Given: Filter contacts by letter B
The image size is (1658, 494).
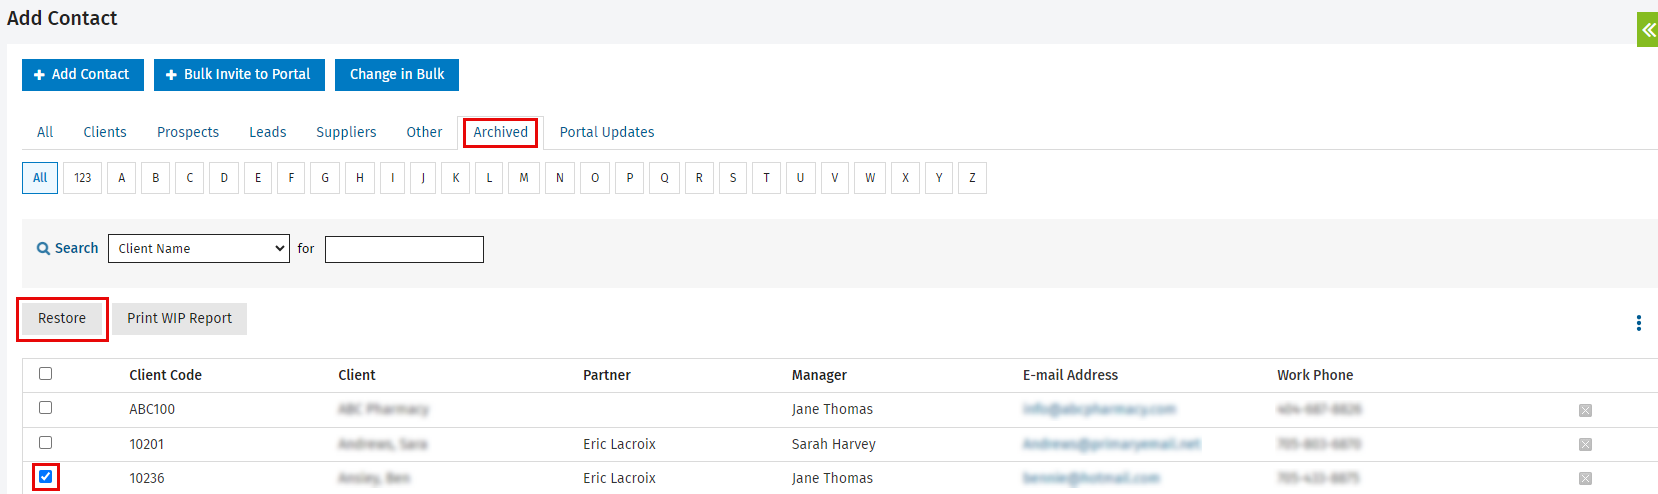Looking at the screenshot, I should pos(156,178).
